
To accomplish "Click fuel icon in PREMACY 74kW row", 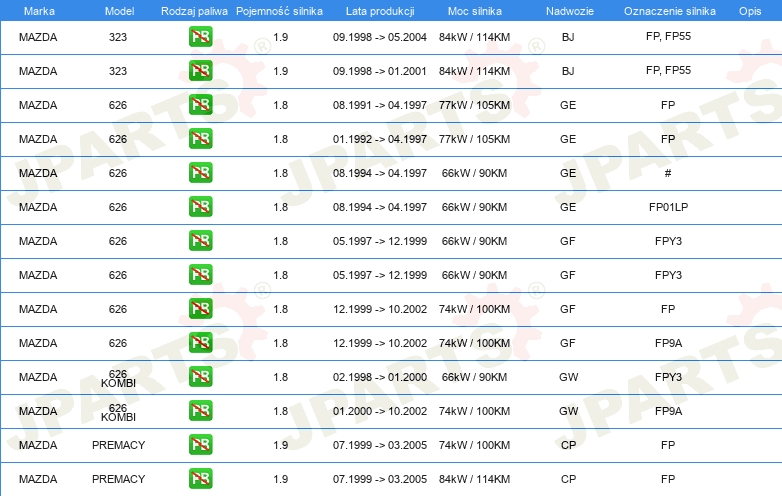I will click(200, 445).
